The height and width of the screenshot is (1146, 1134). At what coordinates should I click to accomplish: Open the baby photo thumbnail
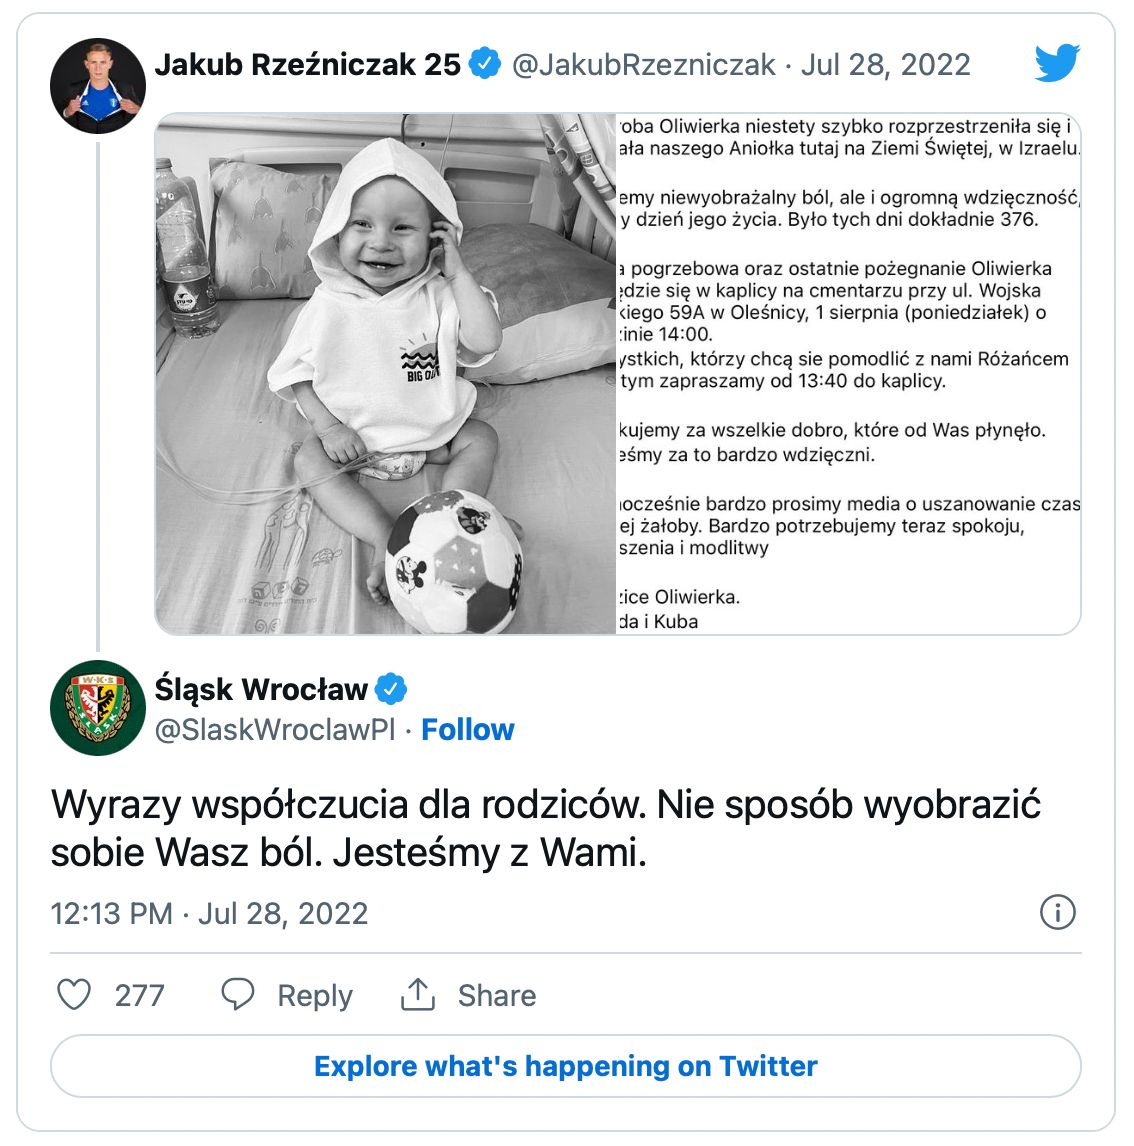pos(386,373)
